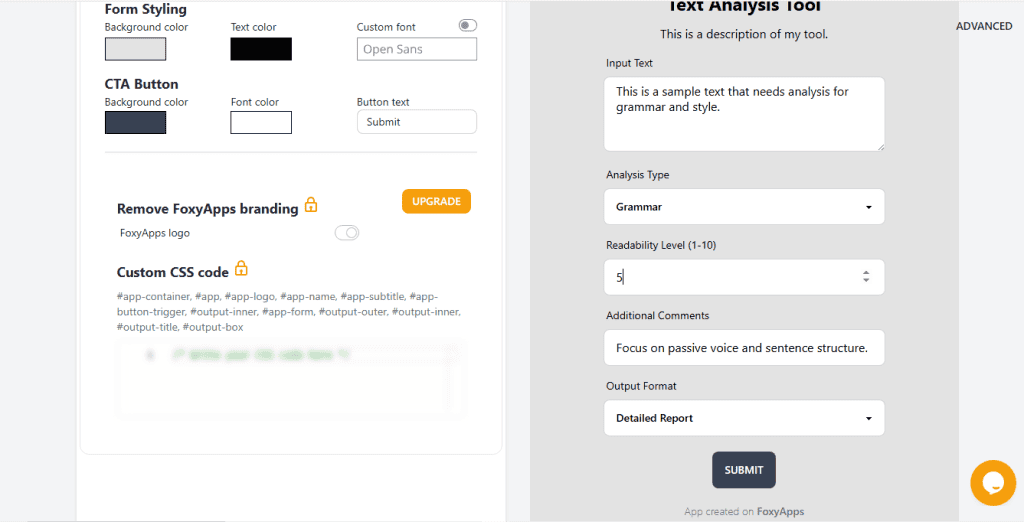Viewport: 1024px width, 522px height.
Task: Follow the FoxyApps link in the footer
Action: pos(780,512)
